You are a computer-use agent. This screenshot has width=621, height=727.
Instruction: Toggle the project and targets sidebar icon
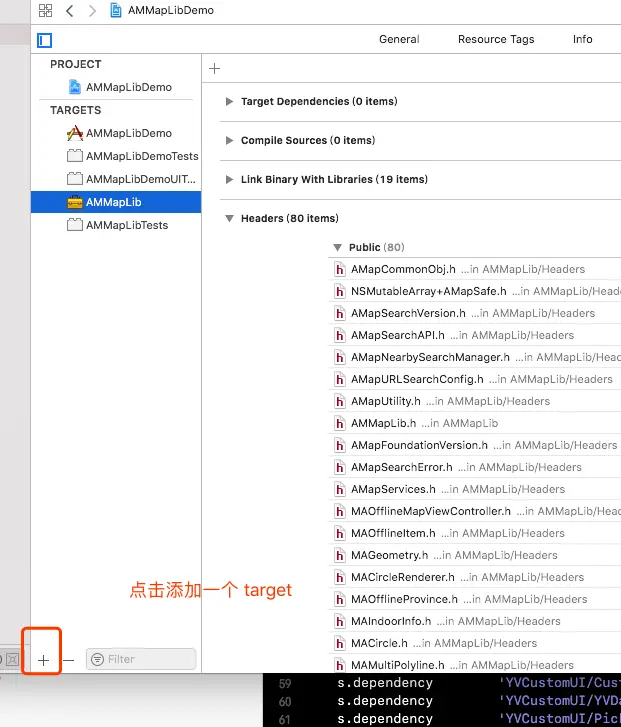tap(45, 40)
